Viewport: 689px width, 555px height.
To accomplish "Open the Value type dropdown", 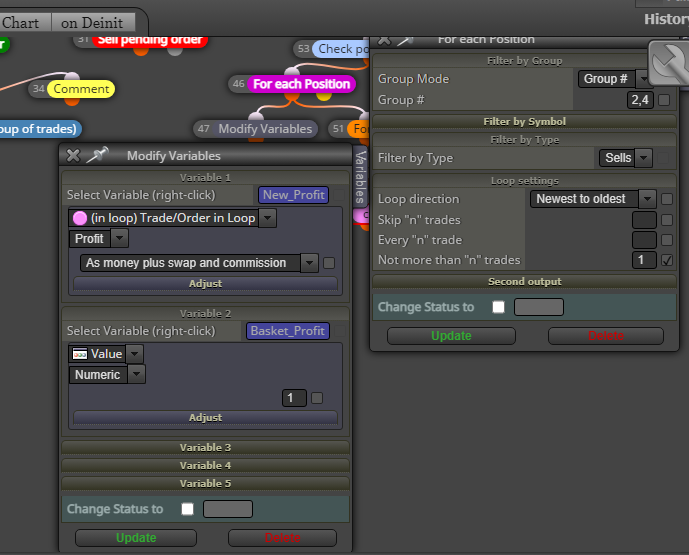I will [135, 354].
